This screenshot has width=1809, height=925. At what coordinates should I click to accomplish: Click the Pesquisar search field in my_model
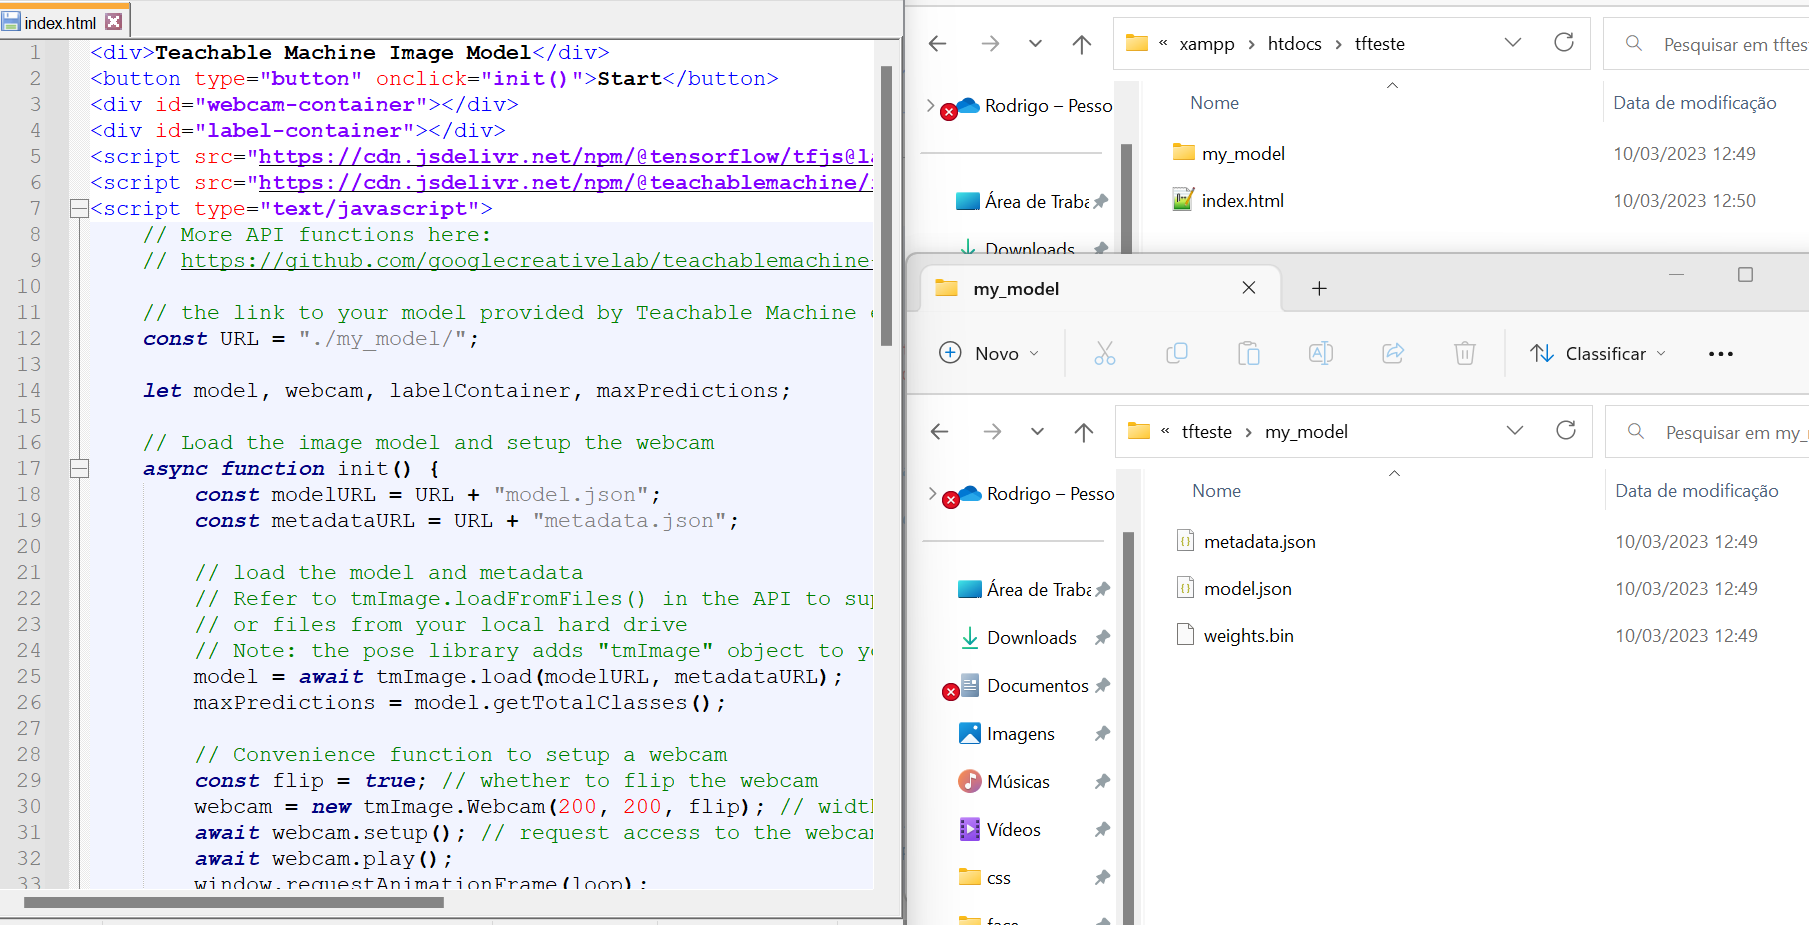[1730, 432]
